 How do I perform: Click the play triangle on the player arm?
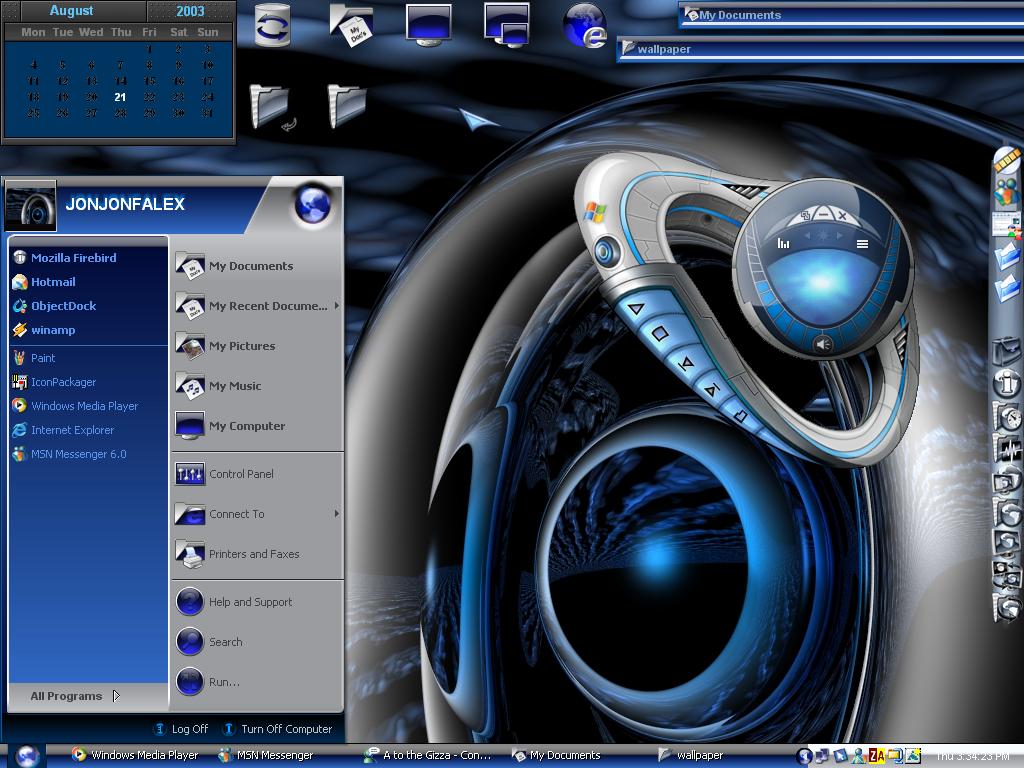tap(636, 308)
